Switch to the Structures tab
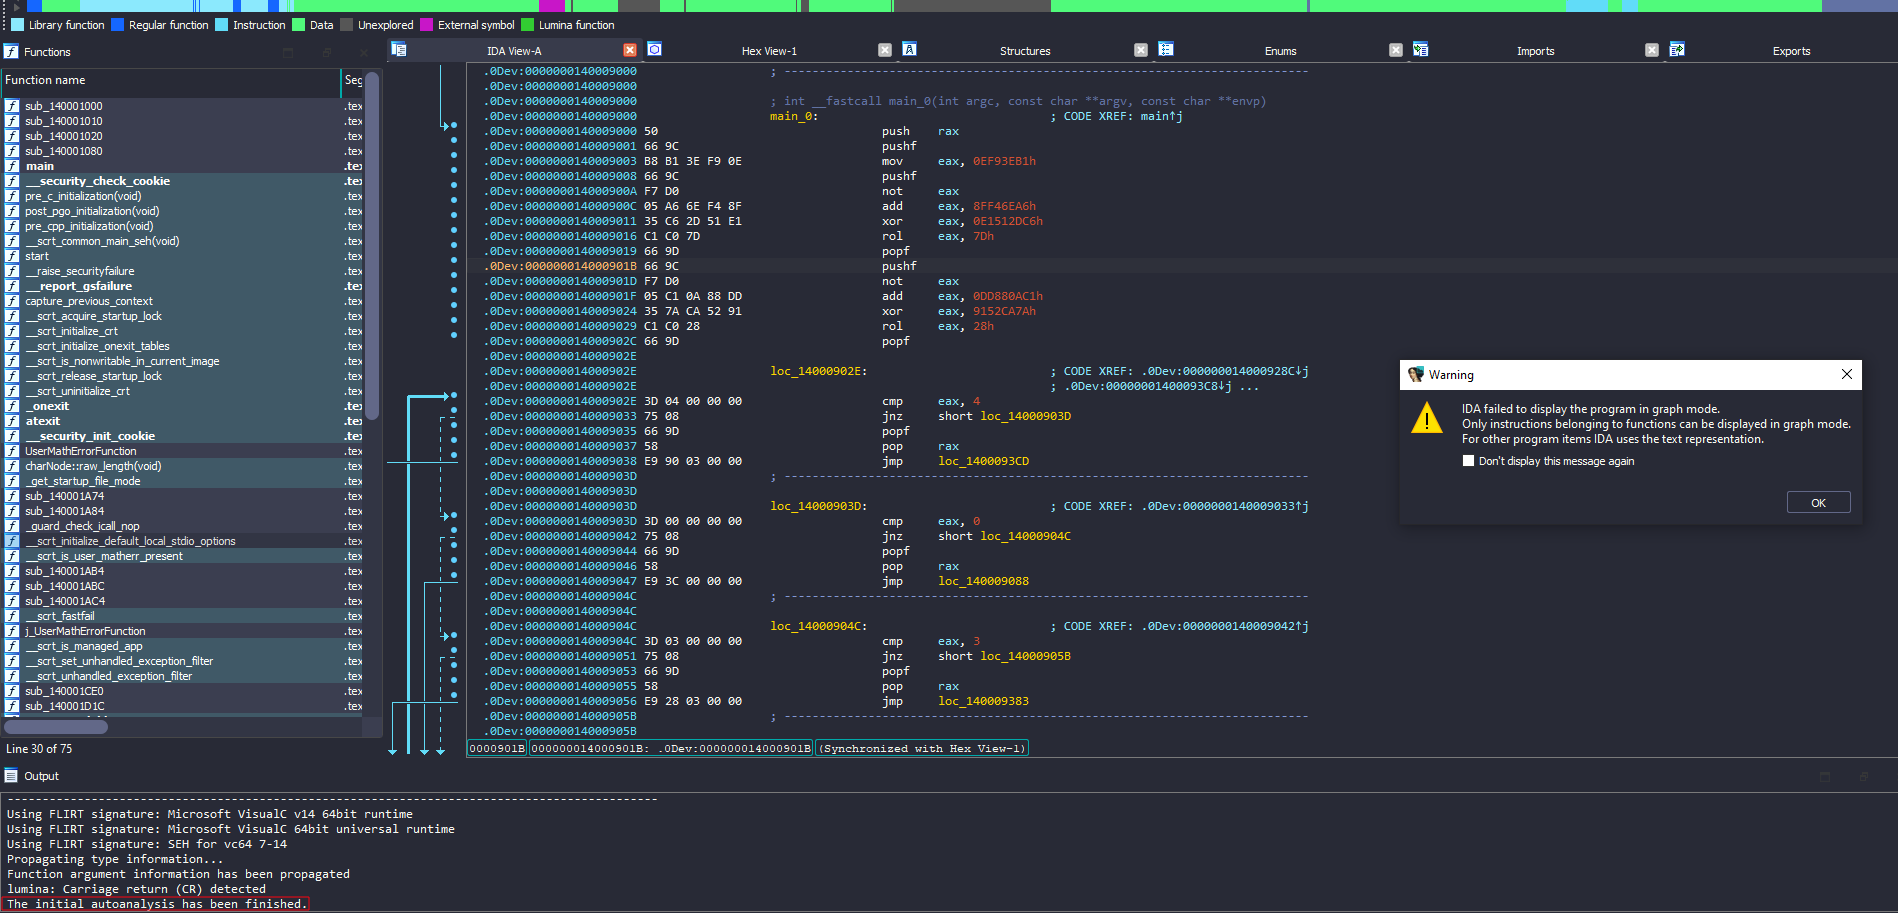Viewport: 1898px width, 913px height. [x=1024, y=51]
